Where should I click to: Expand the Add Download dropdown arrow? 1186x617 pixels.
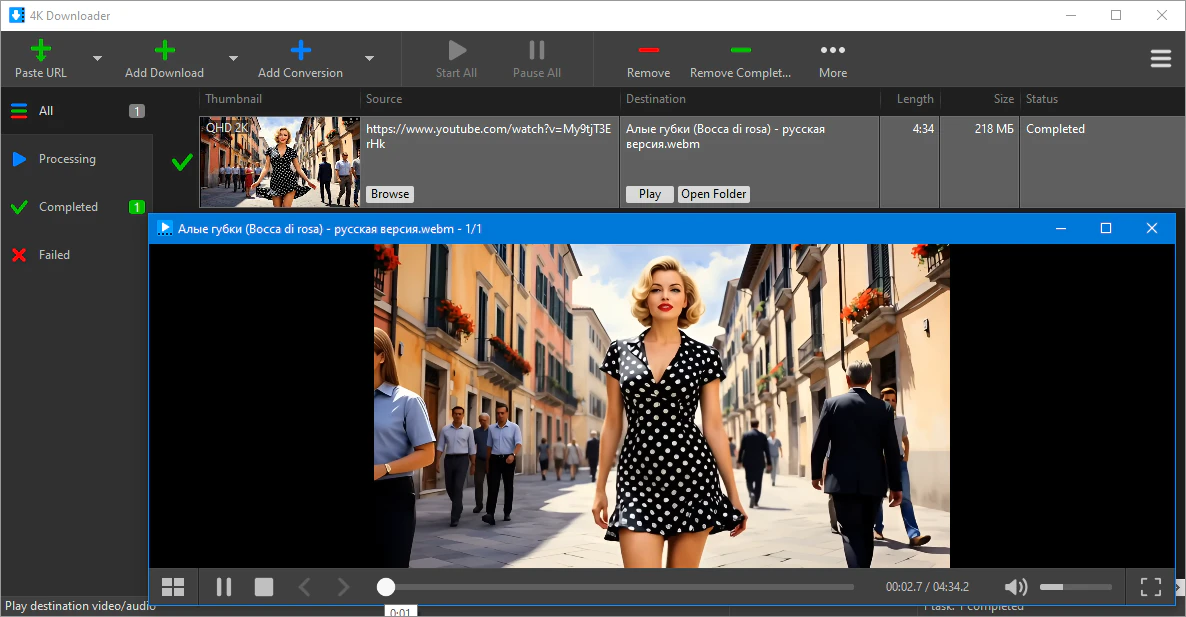(x=233, y=59)
